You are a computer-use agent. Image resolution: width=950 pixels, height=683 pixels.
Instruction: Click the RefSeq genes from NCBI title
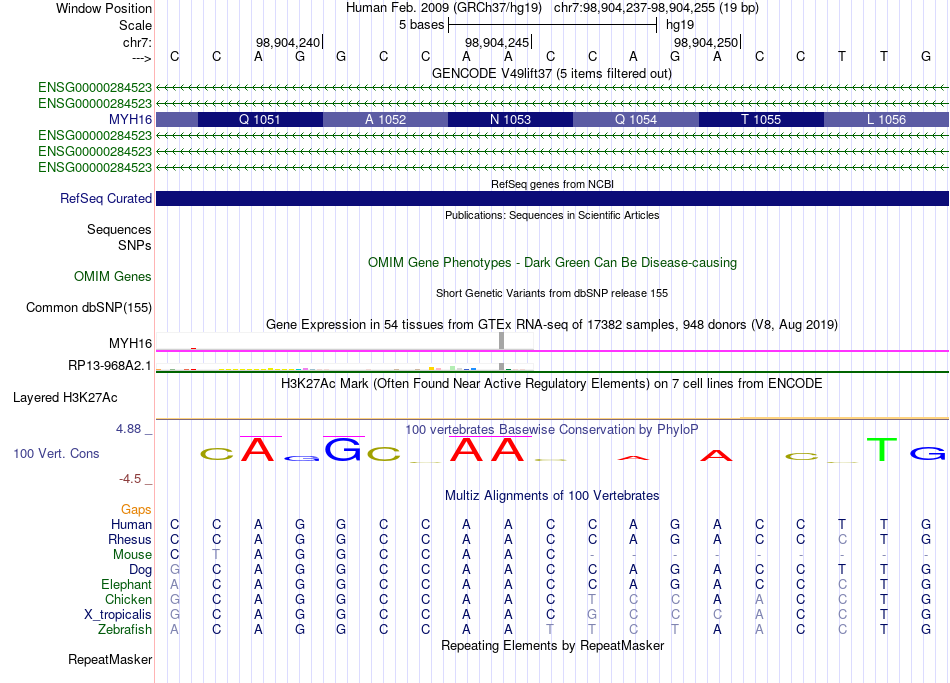[x=552, y=184]
